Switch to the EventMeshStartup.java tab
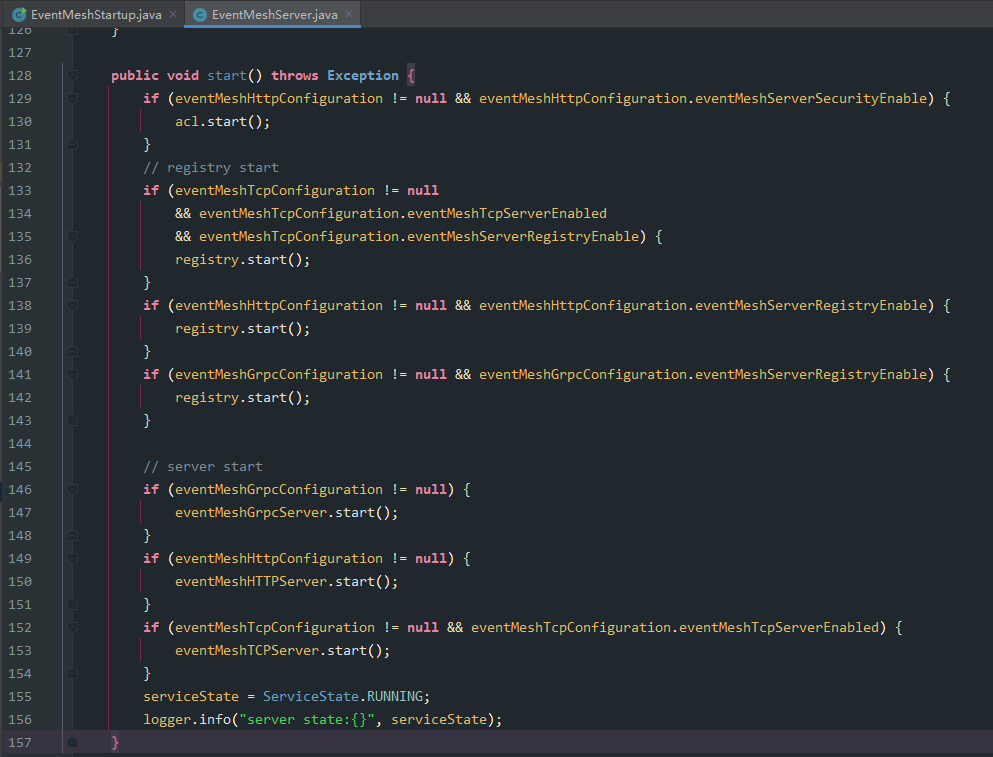This screenshot has height=757, width=993. pos(96,15)
